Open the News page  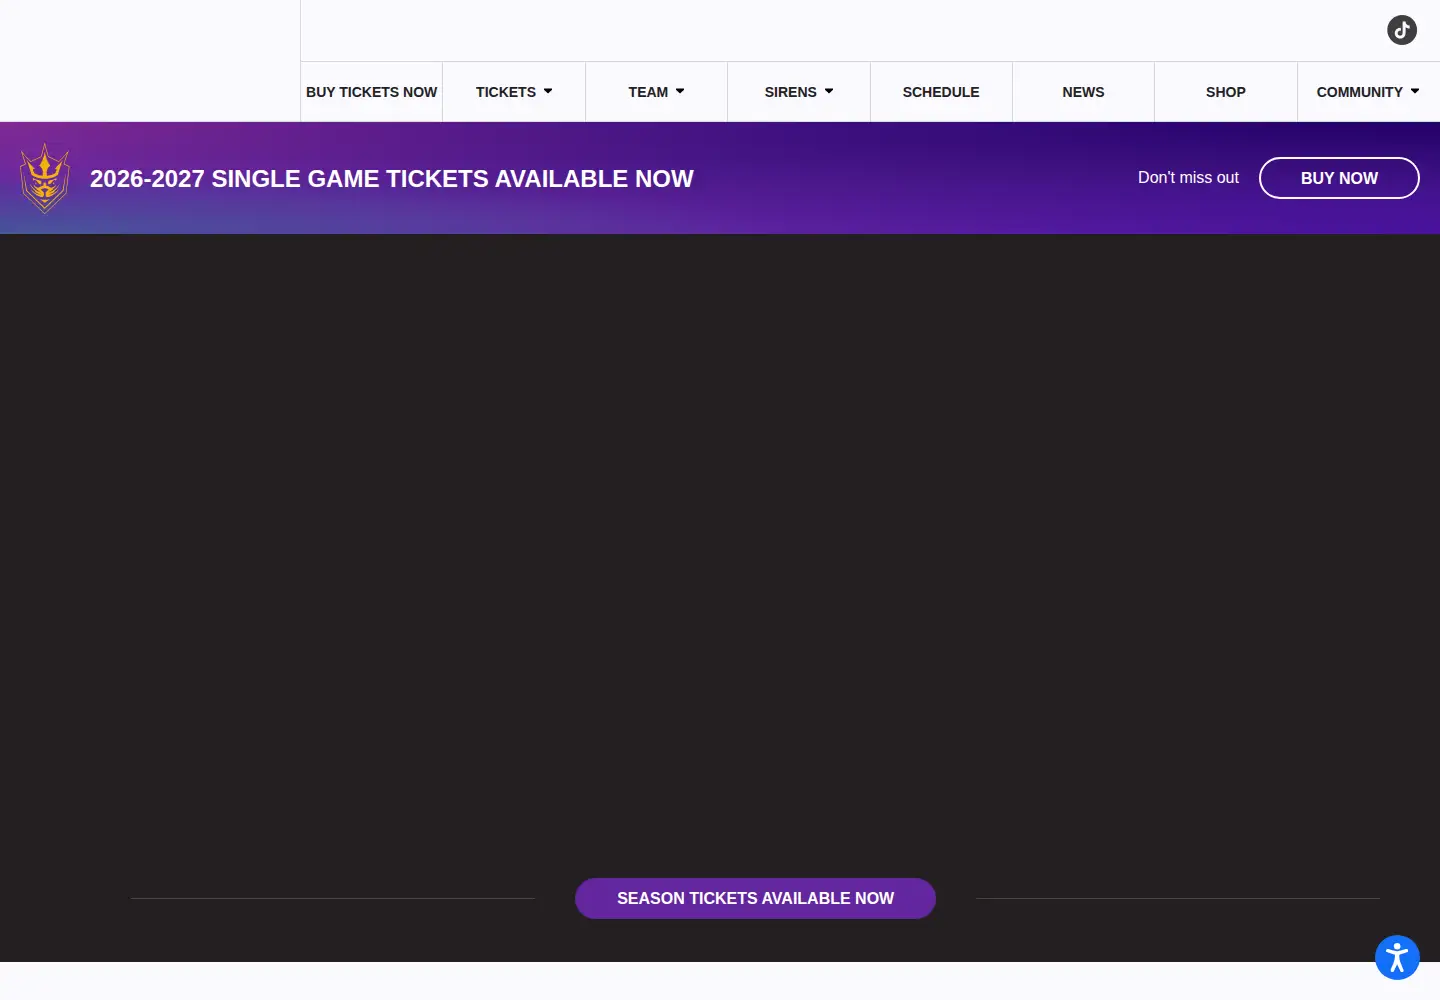tap(1083, 92)
